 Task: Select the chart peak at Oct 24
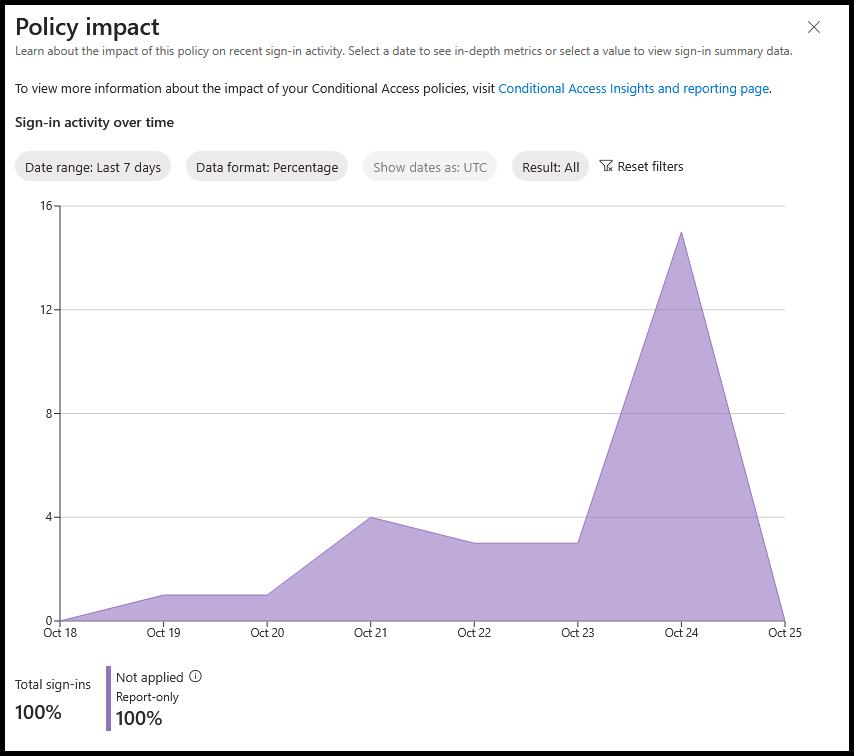pos(681,232)
